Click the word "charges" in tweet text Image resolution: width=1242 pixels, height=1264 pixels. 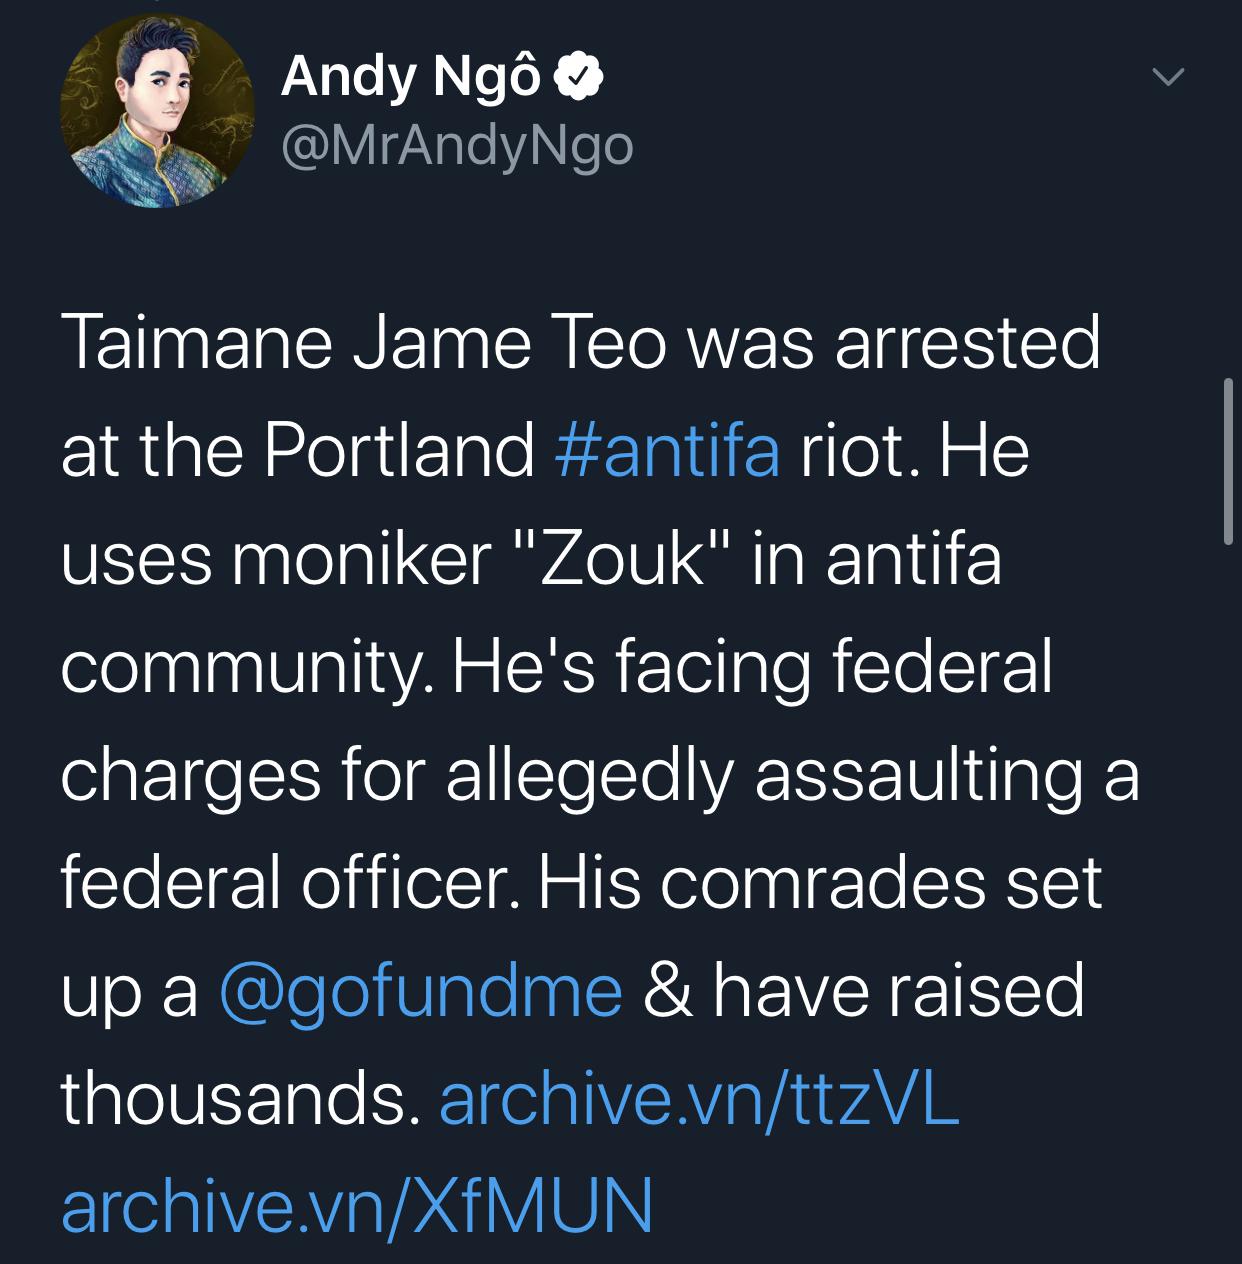click(x=191, y=775)
